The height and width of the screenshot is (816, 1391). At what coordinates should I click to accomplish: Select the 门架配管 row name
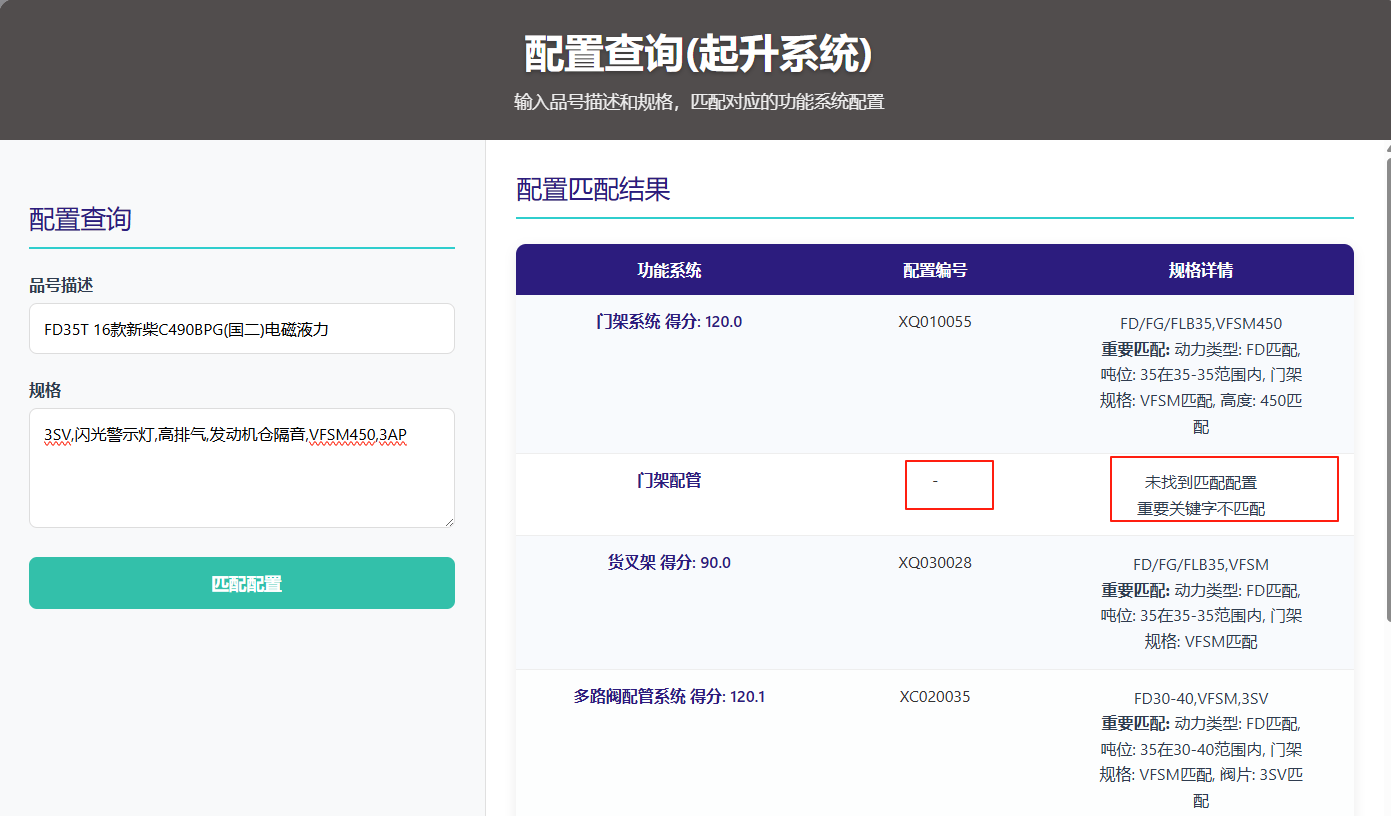[669, 481]
